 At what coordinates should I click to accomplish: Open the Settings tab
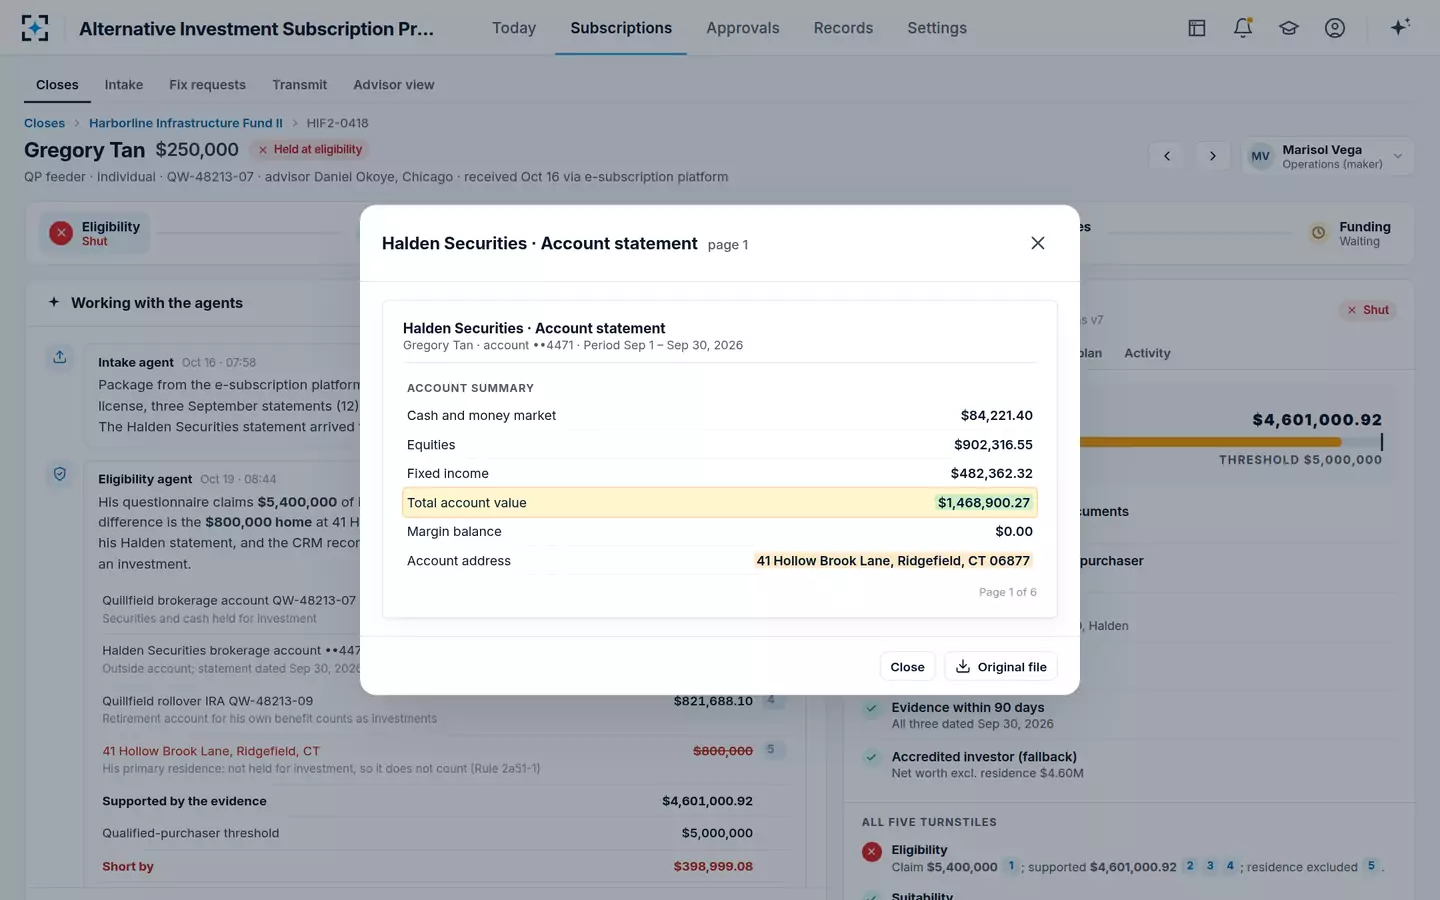click(937, 28)
